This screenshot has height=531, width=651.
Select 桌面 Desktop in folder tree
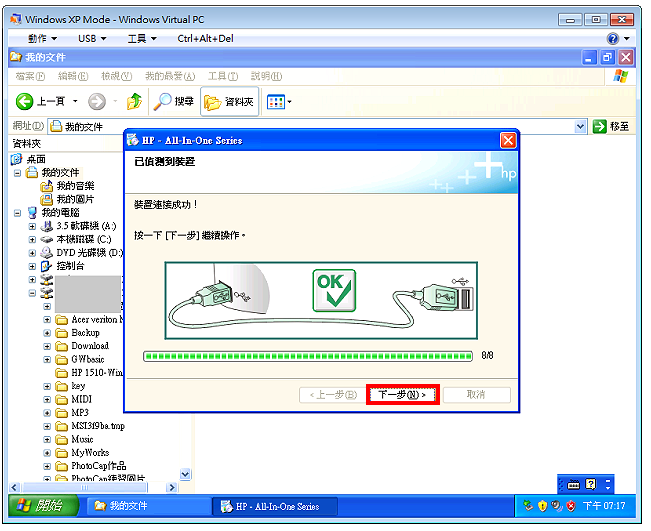click(36, 159)
